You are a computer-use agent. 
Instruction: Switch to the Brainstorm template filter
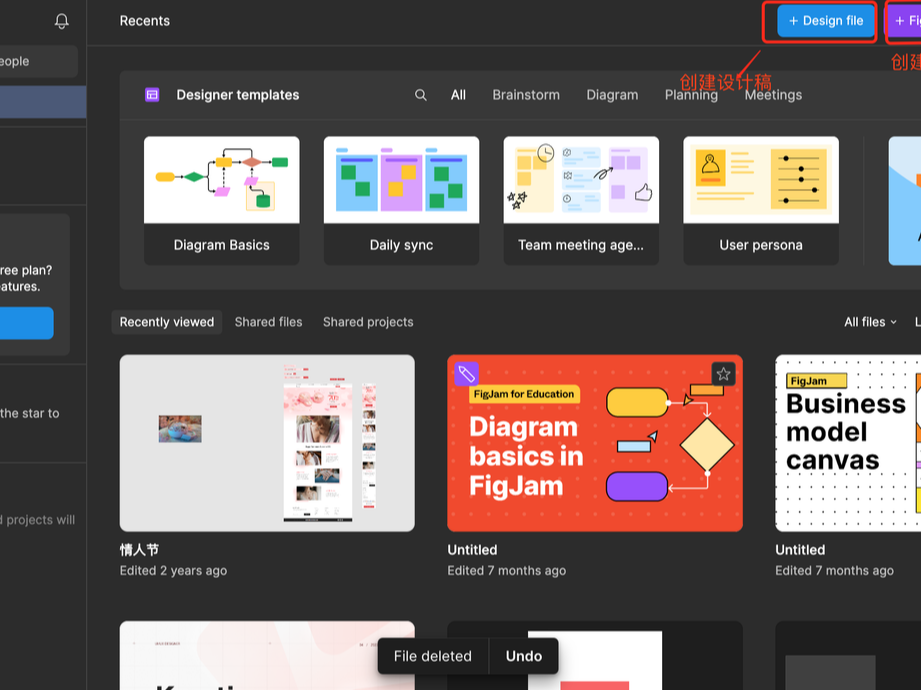(526, 94)
